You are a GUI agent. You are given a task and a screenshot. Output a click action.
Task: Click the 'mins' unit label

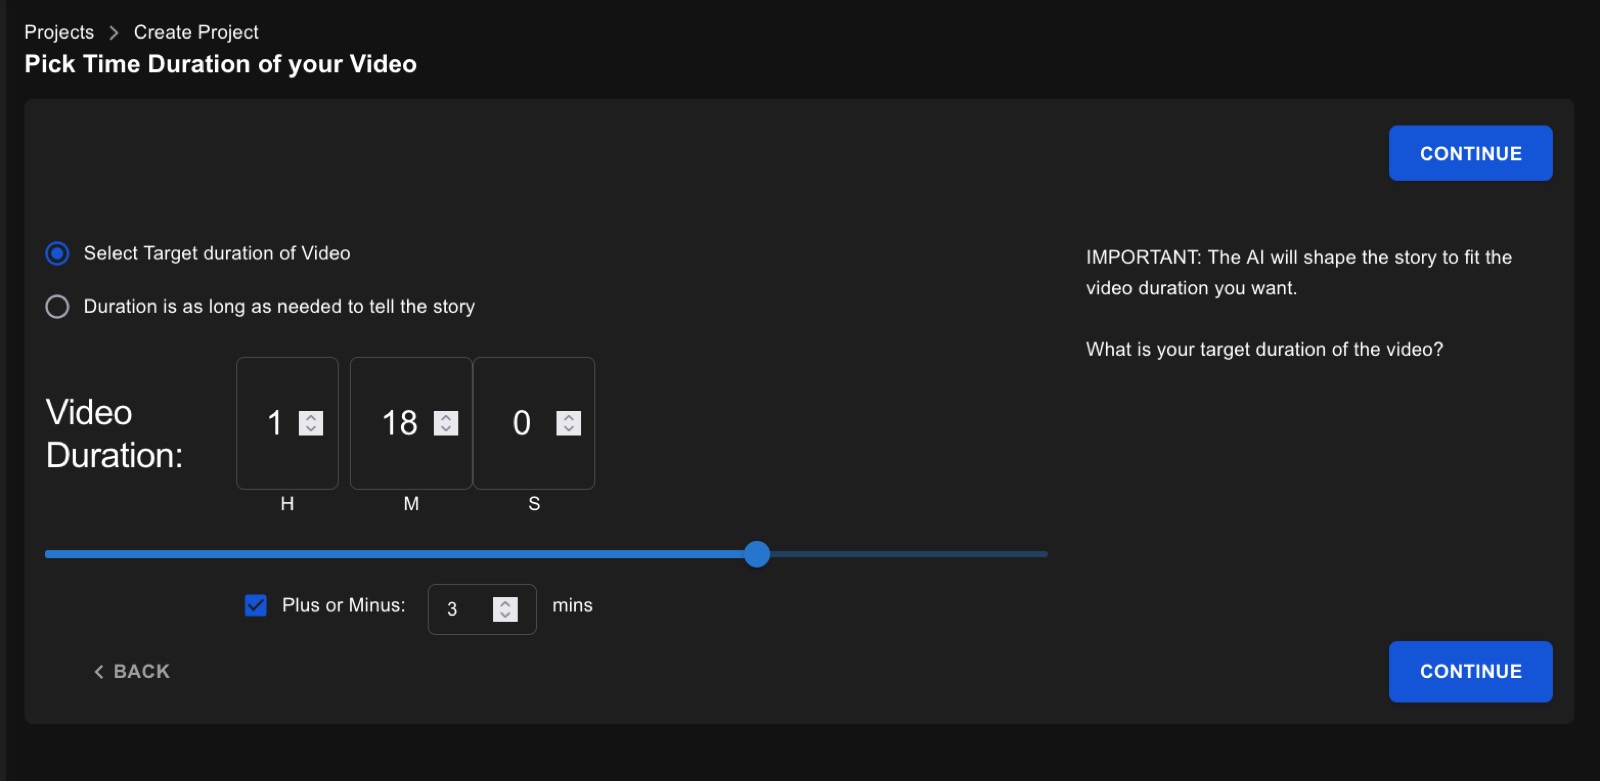[572, 605]
